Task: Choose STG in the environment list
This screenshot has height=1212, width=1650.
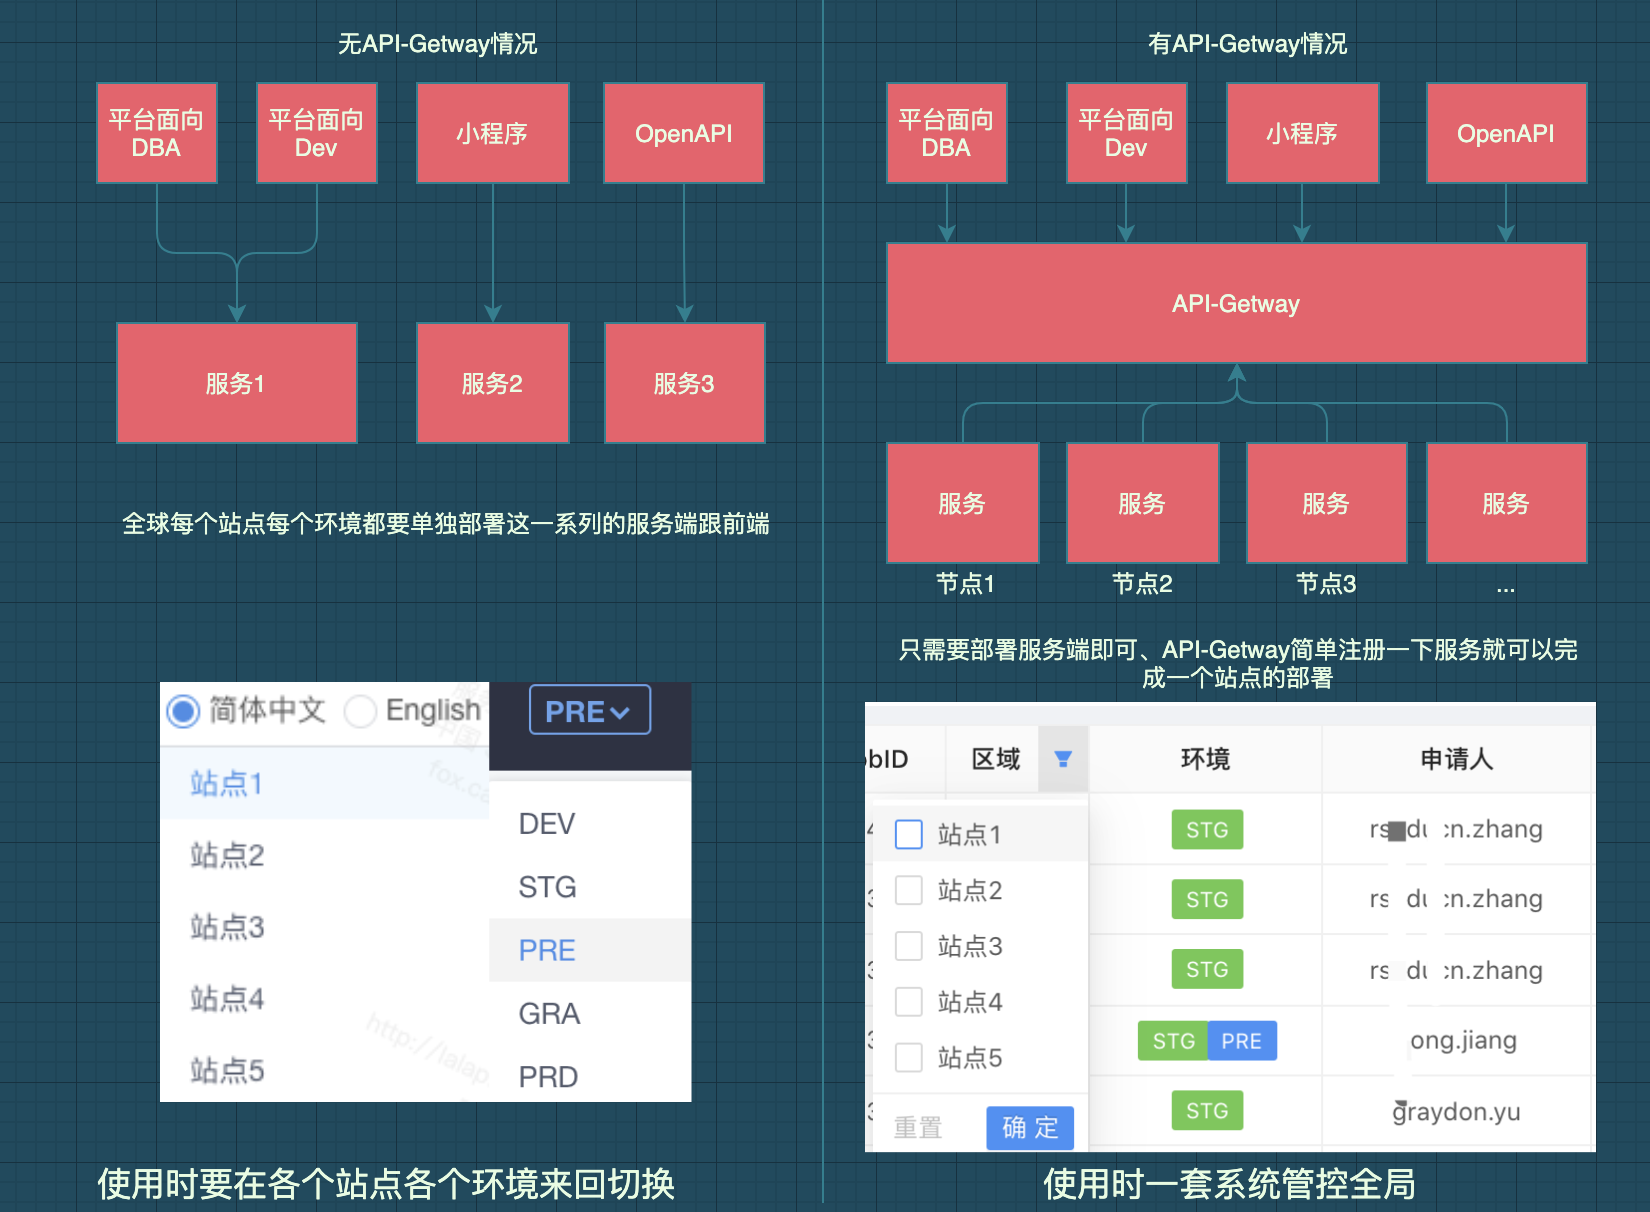Action: [x=590, y=887]
